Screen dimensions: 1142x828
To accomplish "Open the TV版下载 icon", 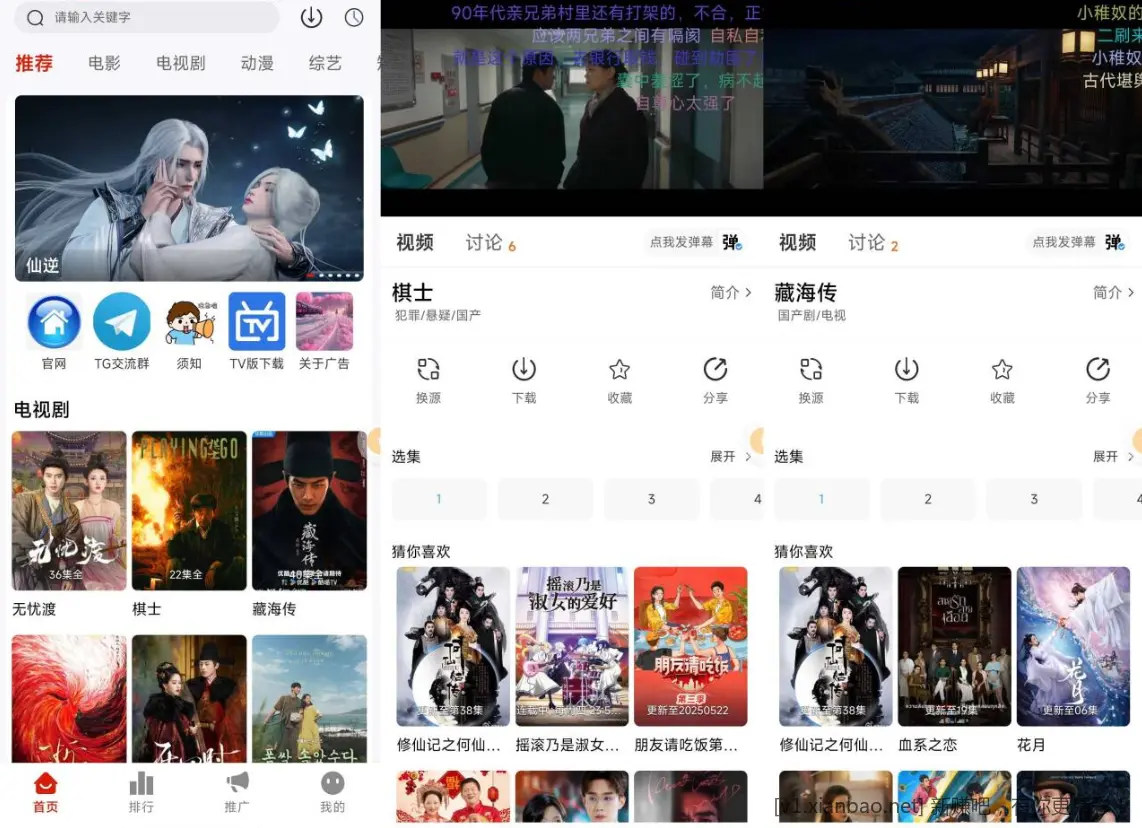I will (257, 322).
